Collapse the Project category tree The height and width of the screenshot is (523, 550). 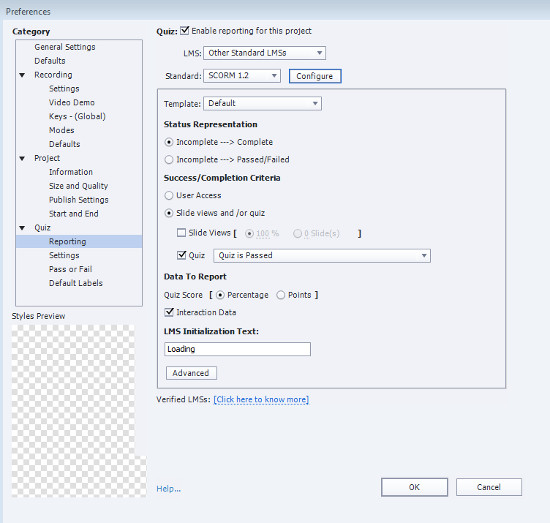22,159
